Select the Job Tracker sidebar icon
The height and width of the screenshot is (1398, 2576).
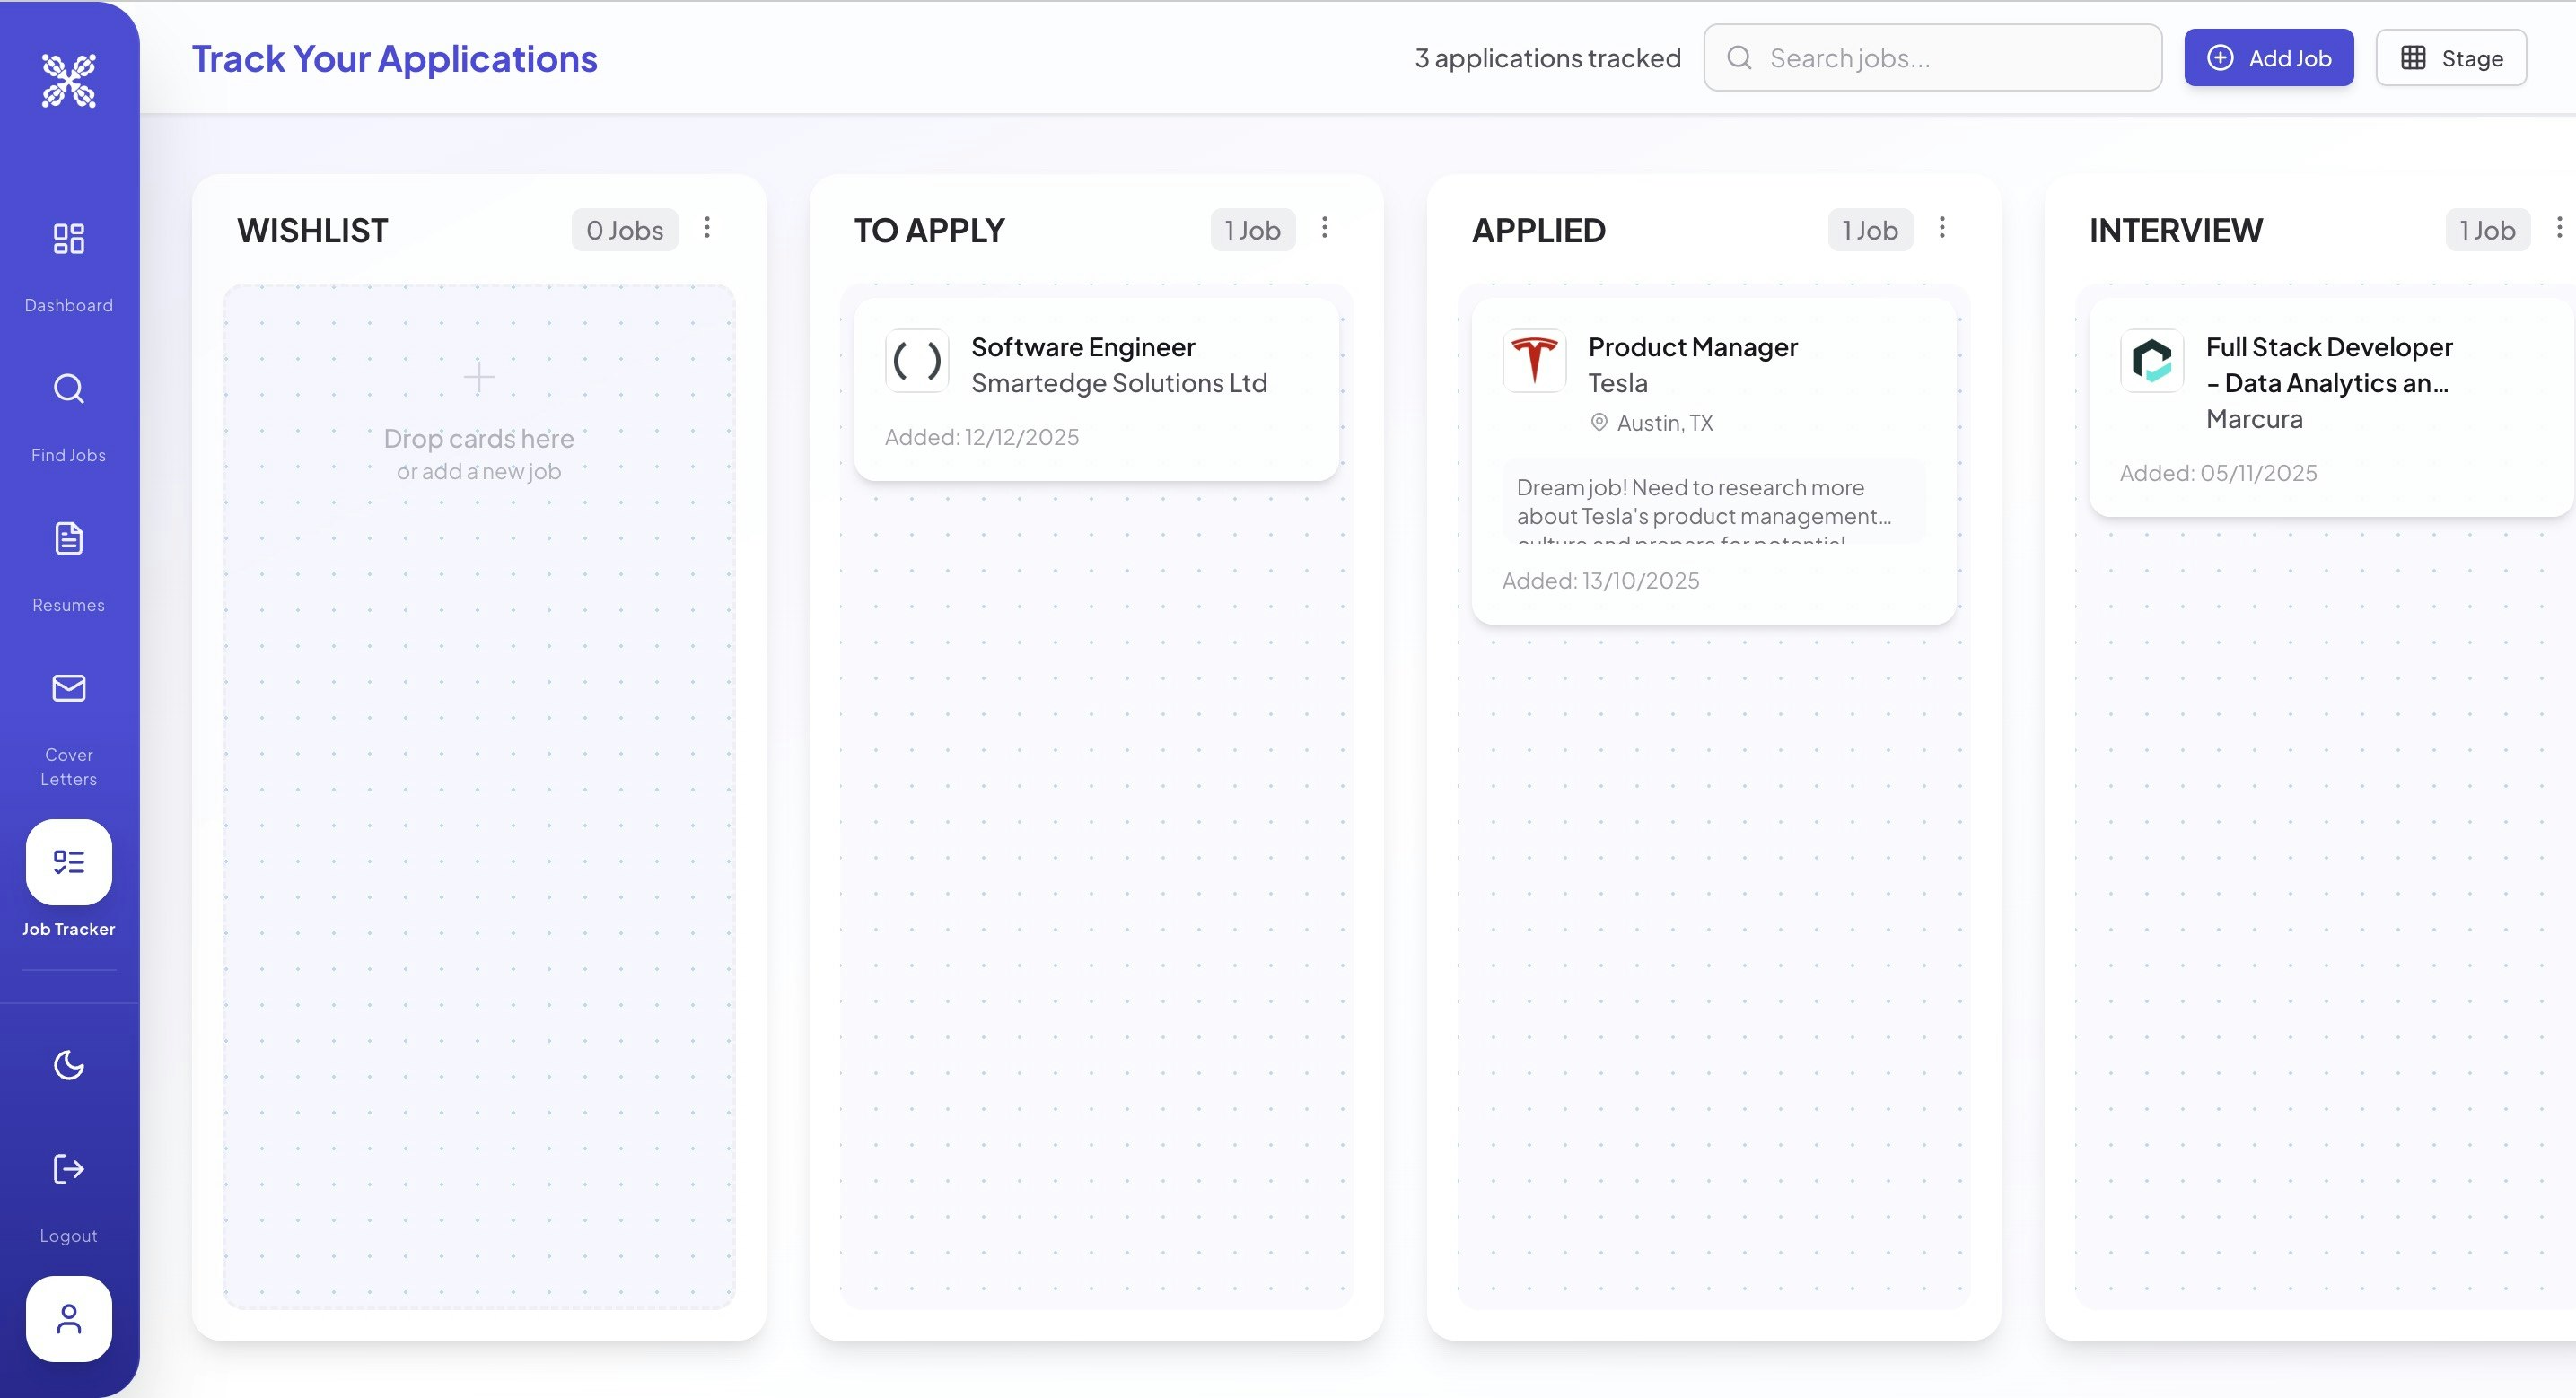pyautogui.click(x=68, y=862)
